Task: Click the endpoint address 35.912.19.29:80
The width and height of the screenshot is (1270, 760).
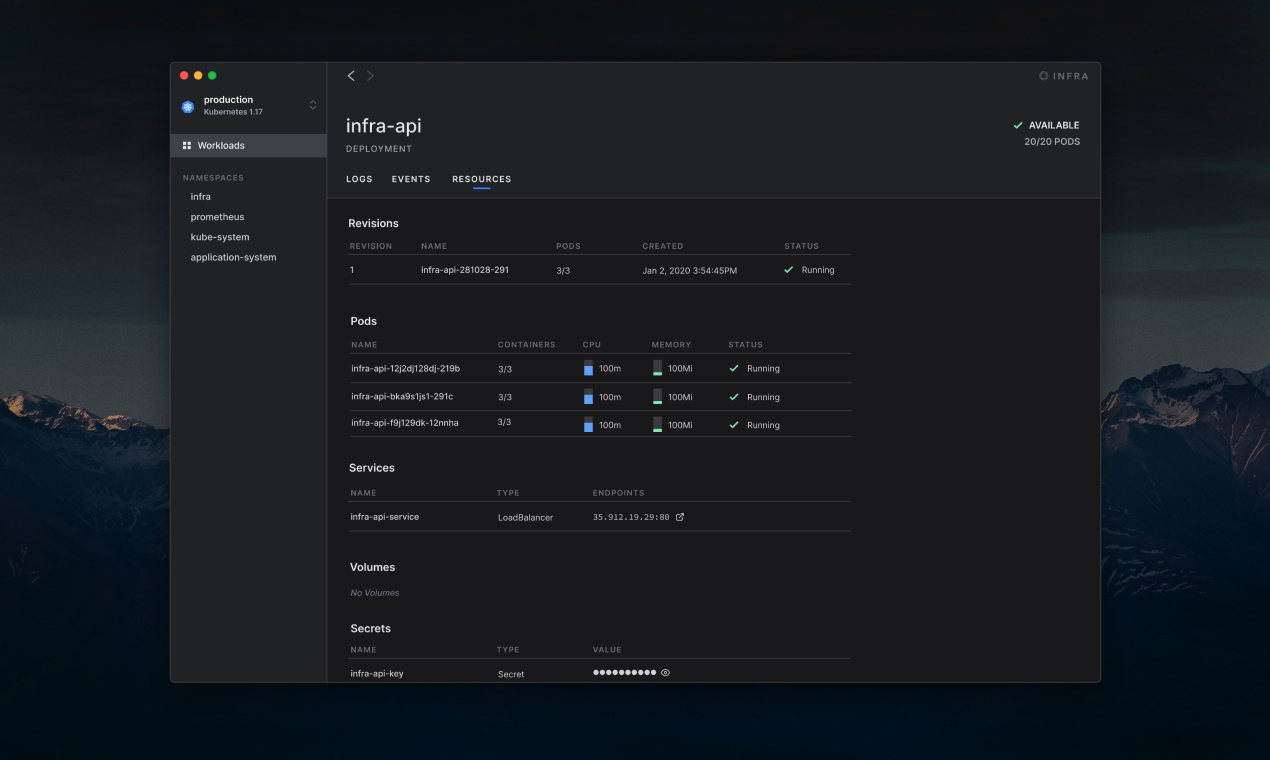Action: (630, 517)
